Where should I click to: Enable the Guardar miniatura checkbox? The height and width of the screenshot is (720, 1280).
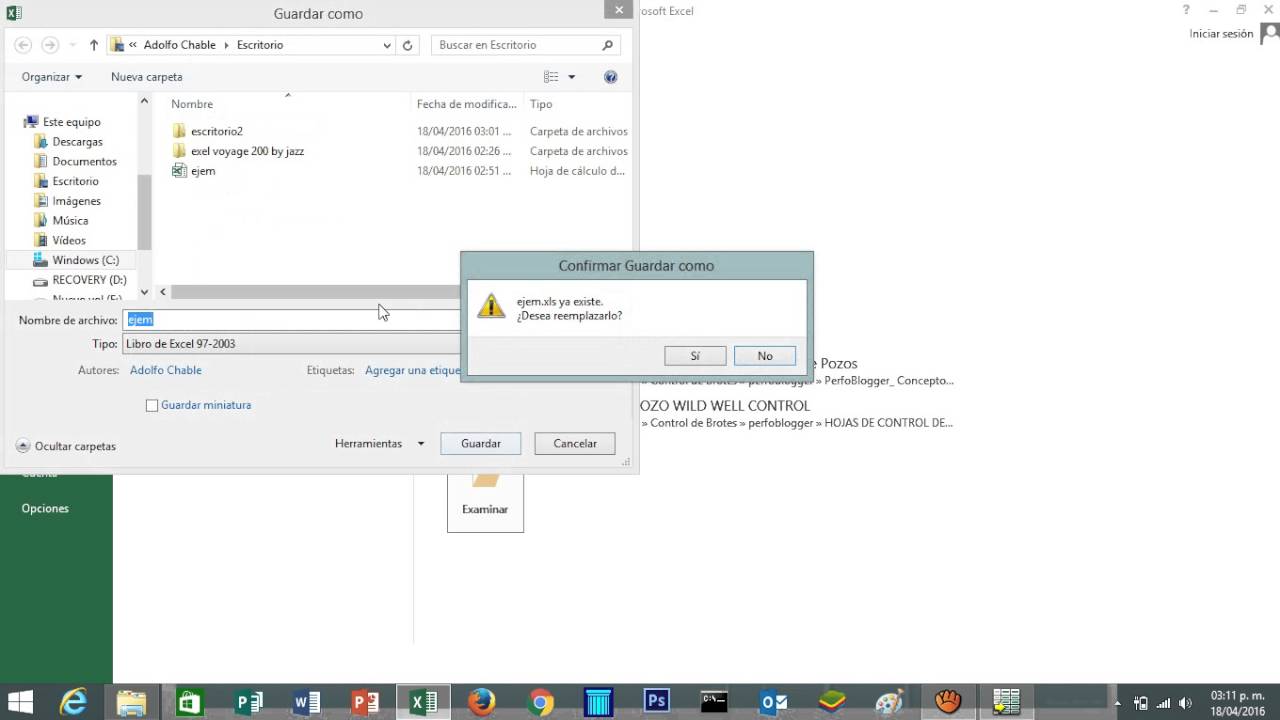(152, 405)
